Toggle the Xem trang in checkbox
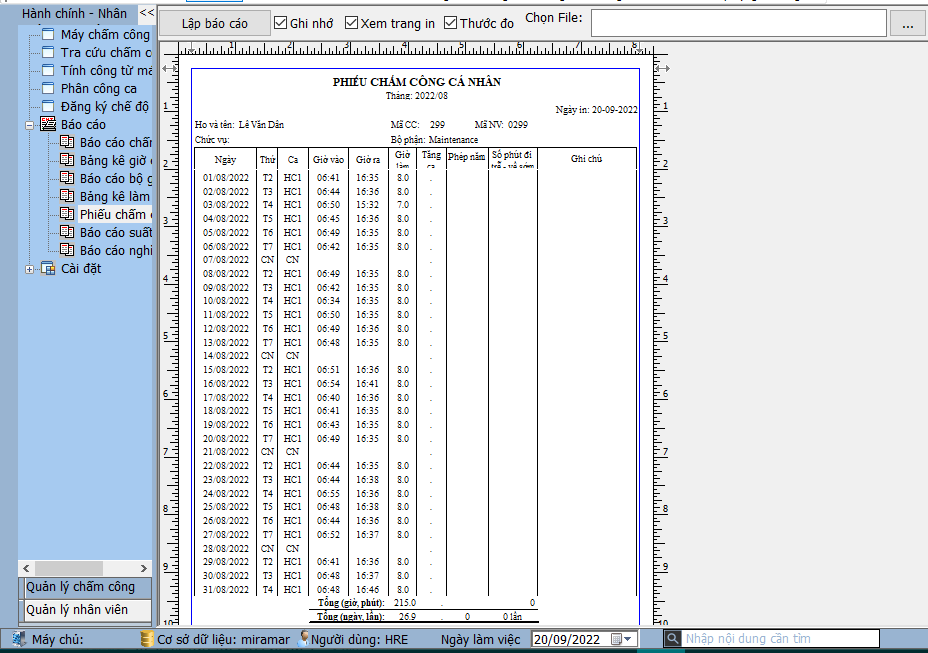Image resolution: width=928 pixels, height=653 pixels. pos(351,23)
